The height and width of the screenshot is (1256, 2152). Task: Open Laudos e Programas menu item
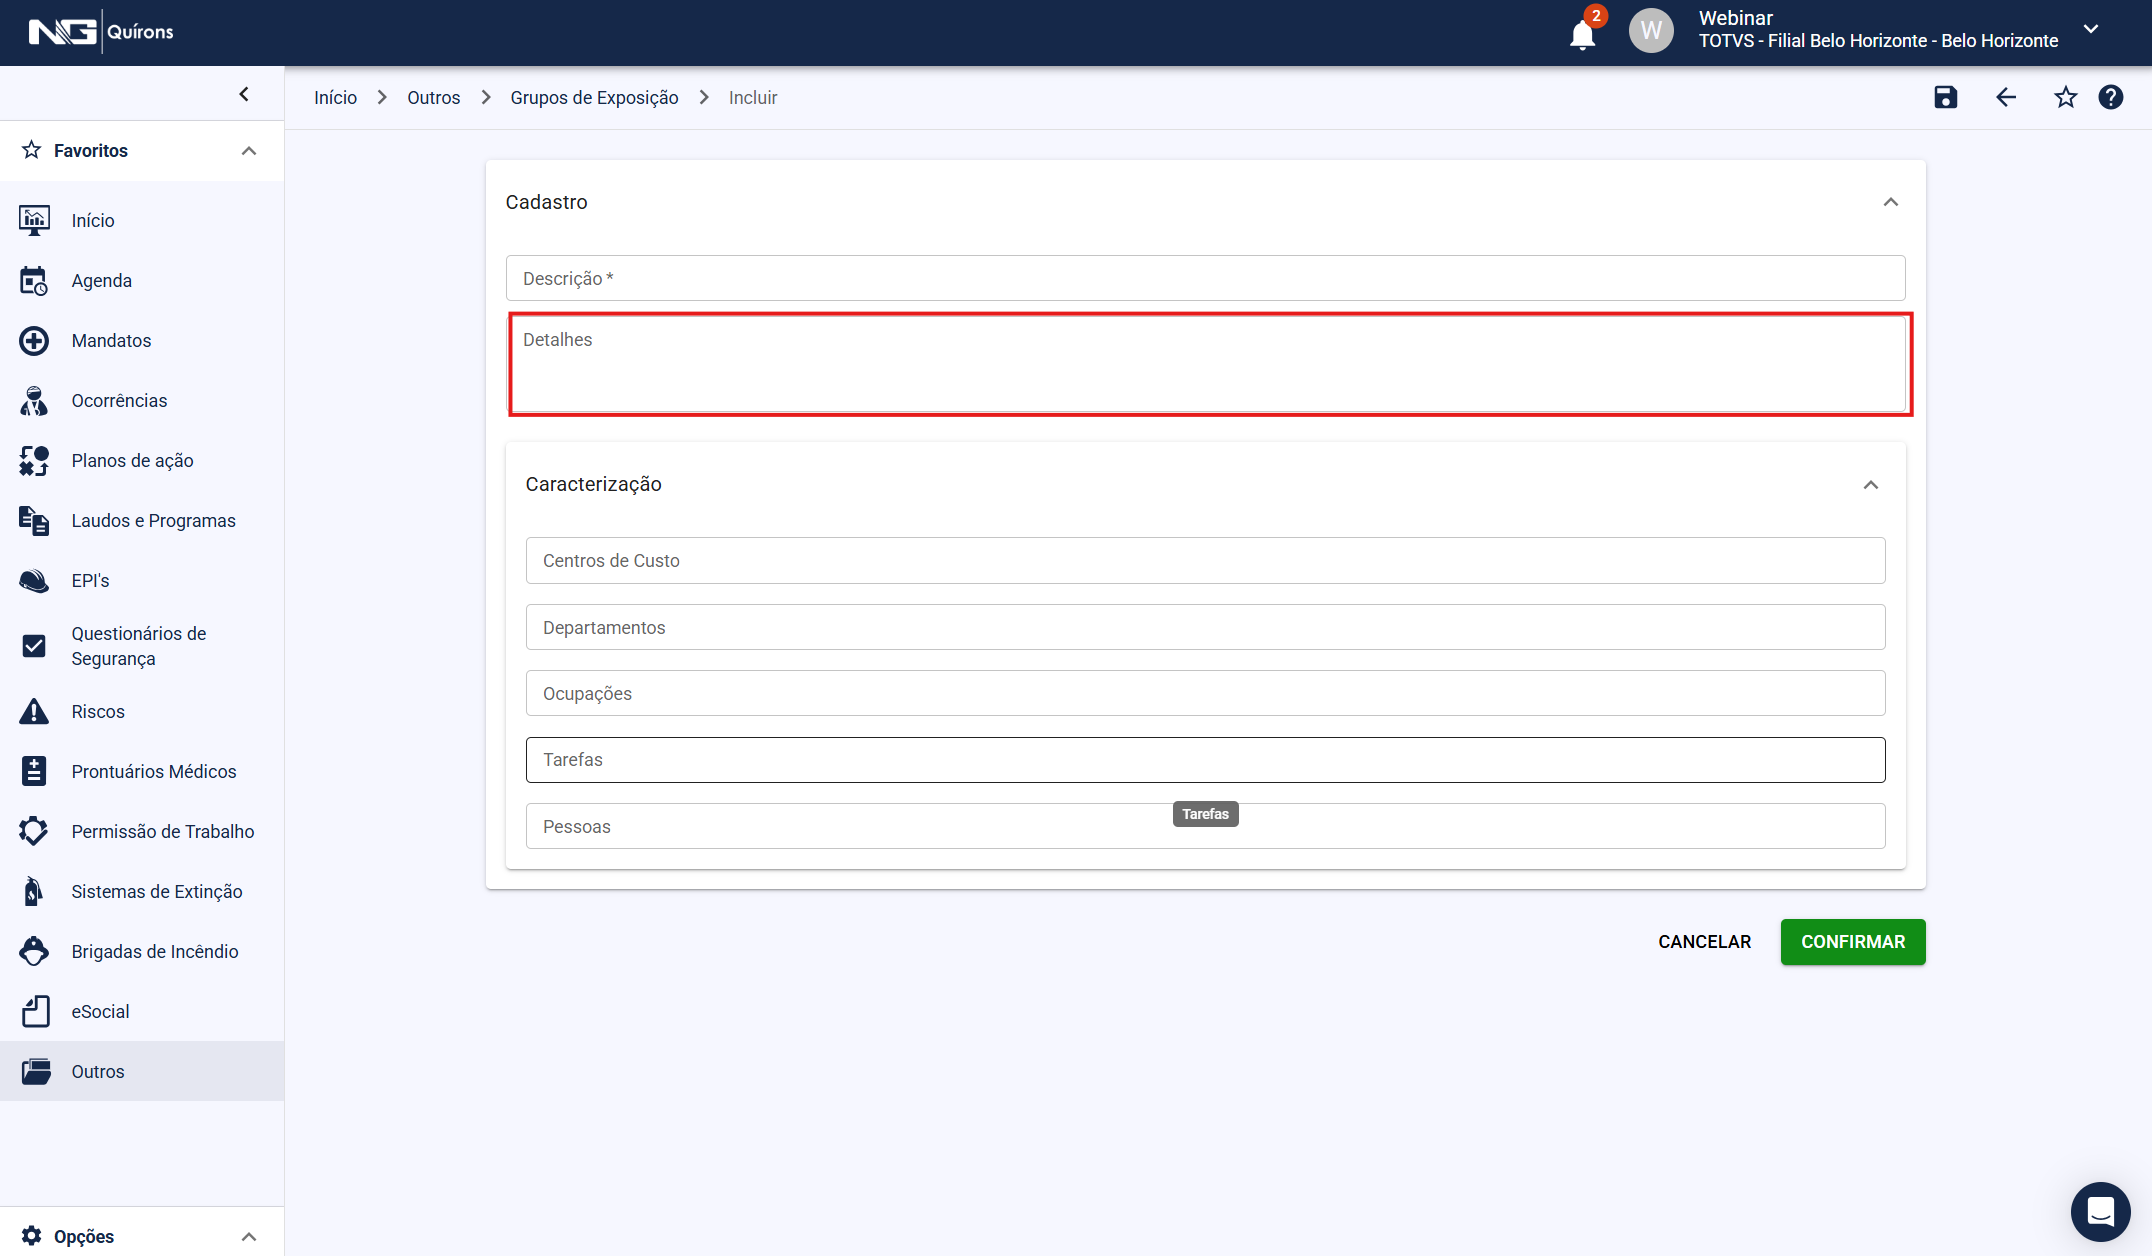(x=153, y=521)
